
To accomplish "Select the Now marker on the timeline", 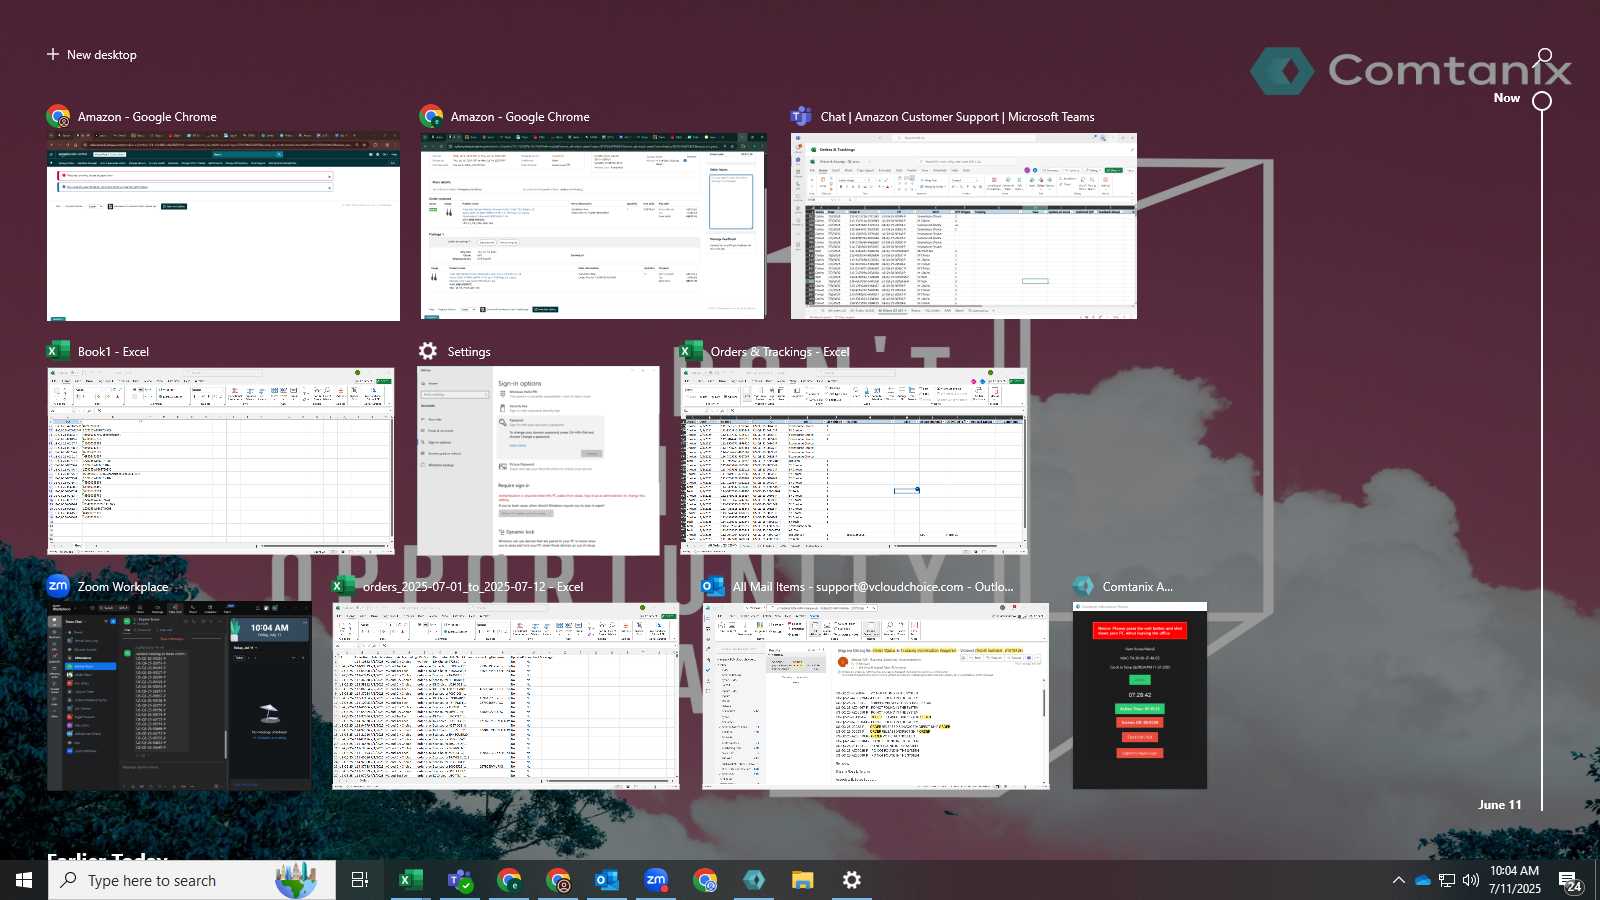I will coord(1542,100).
